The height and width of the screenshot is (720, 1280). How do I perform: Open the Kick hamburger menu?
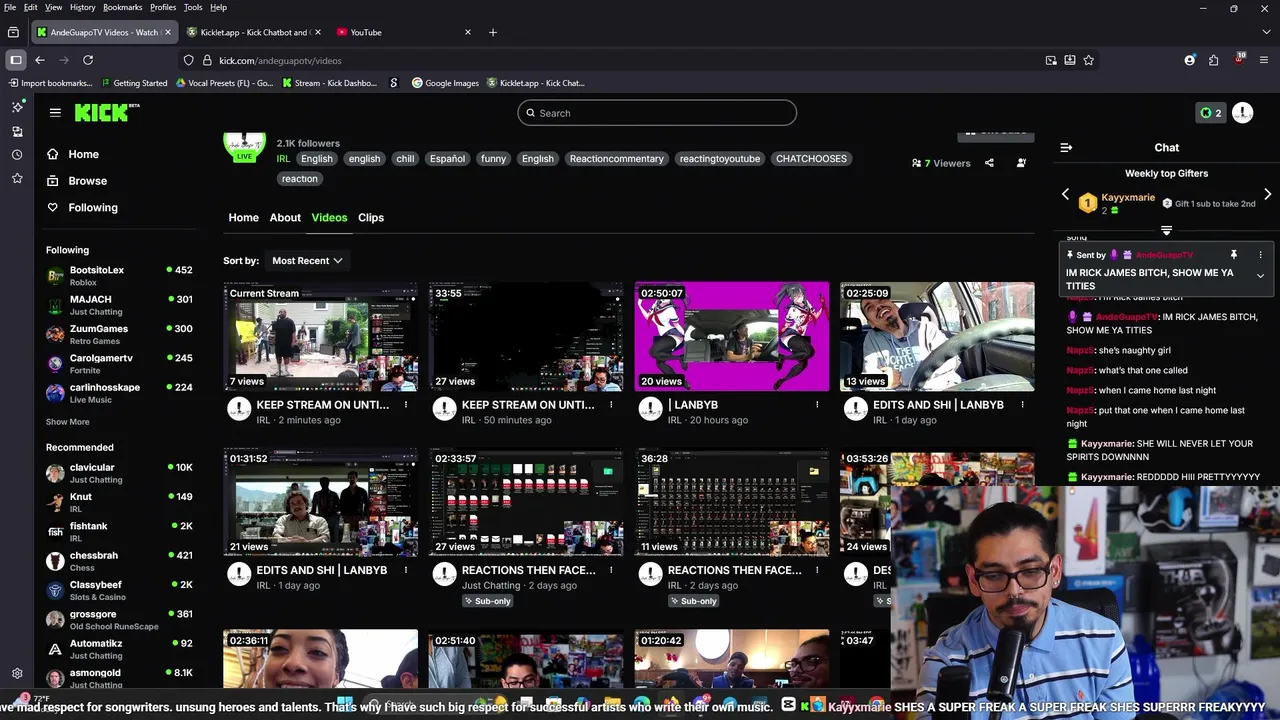coord(55,113)
